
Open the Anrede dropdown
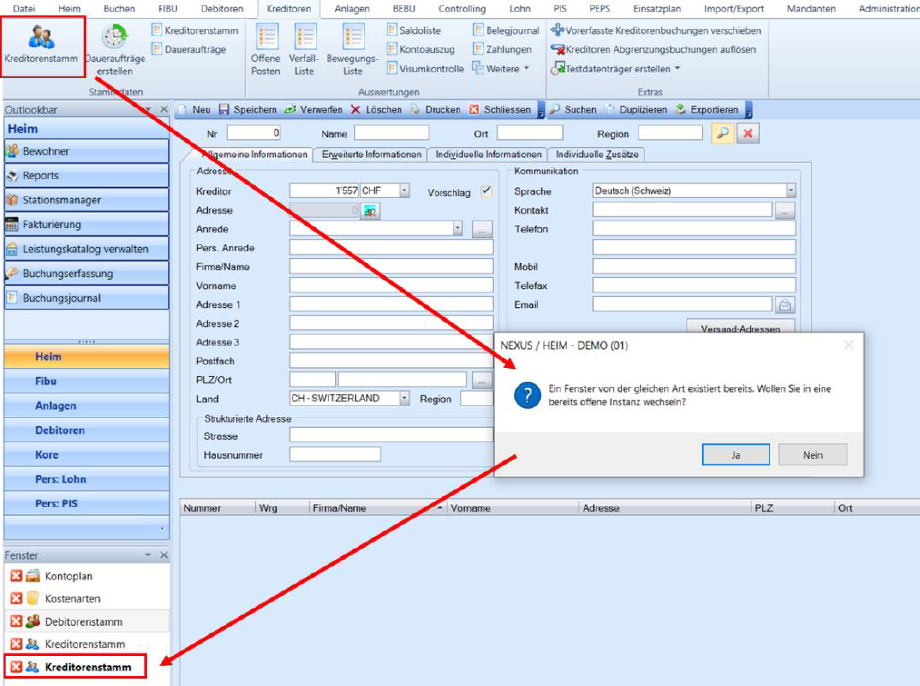tap(458, 229)
